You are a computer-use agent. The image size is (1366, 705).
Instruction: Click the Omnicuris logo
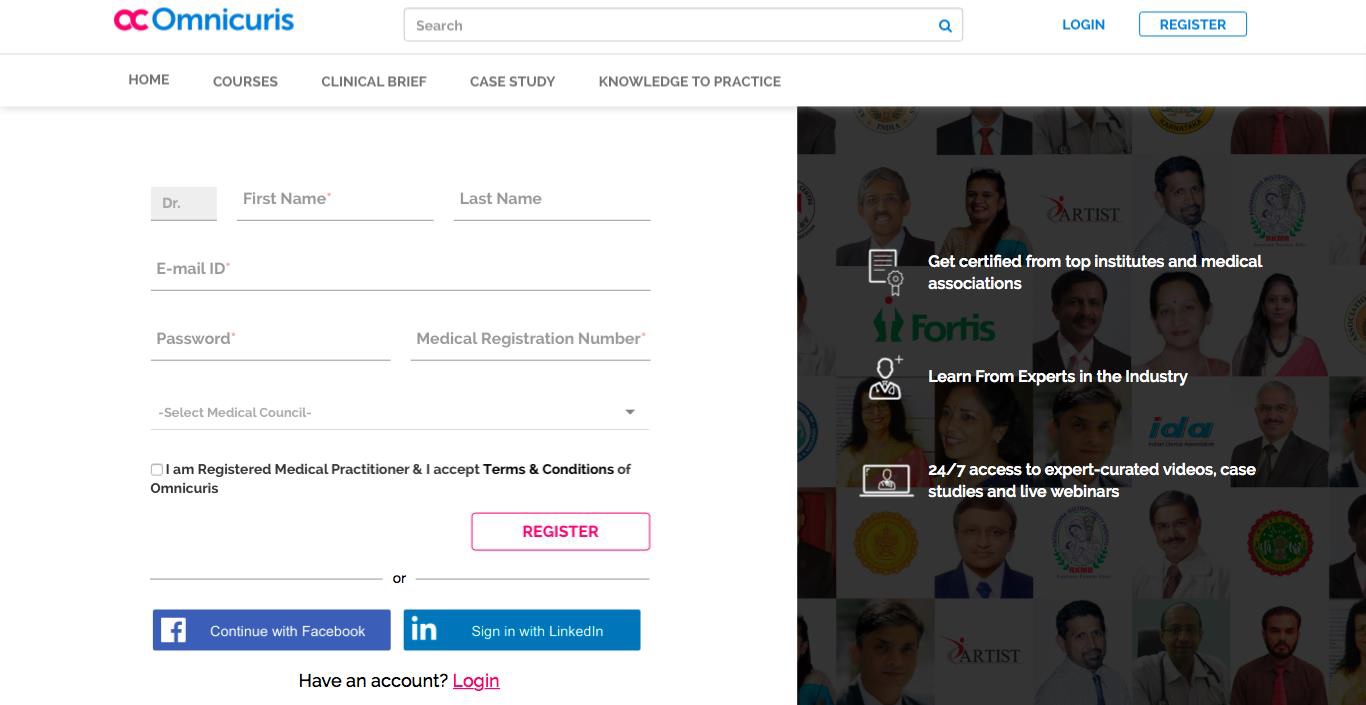pos(204,20)
